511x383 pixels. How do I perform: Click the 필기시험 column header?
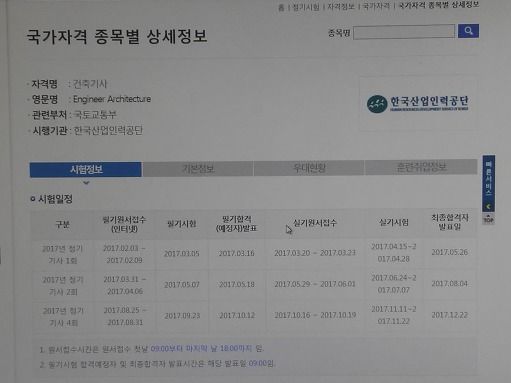(181, 224)
